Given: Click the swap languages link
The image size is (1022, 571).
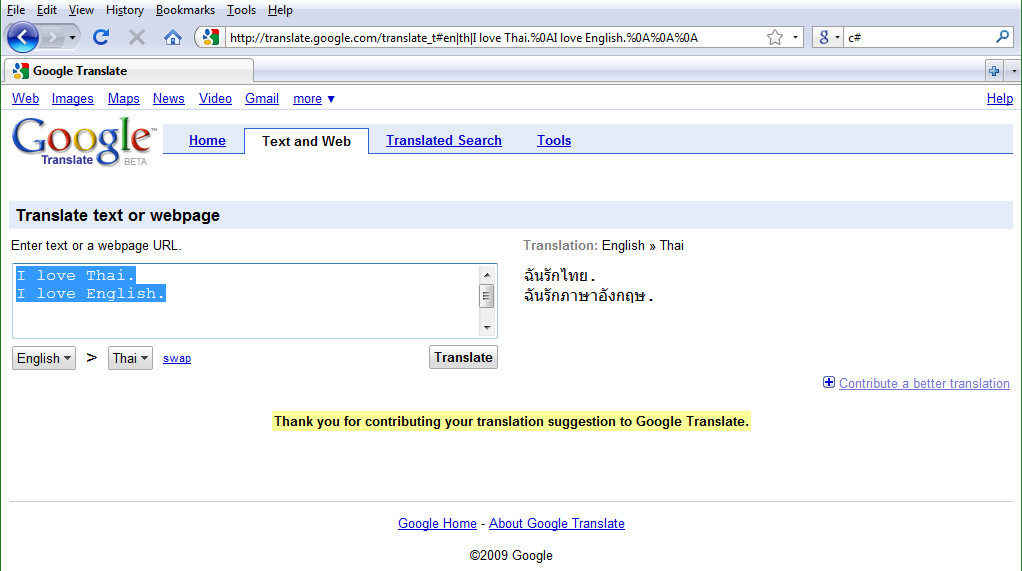Looking at the screenshot, I should coord(177,359).
